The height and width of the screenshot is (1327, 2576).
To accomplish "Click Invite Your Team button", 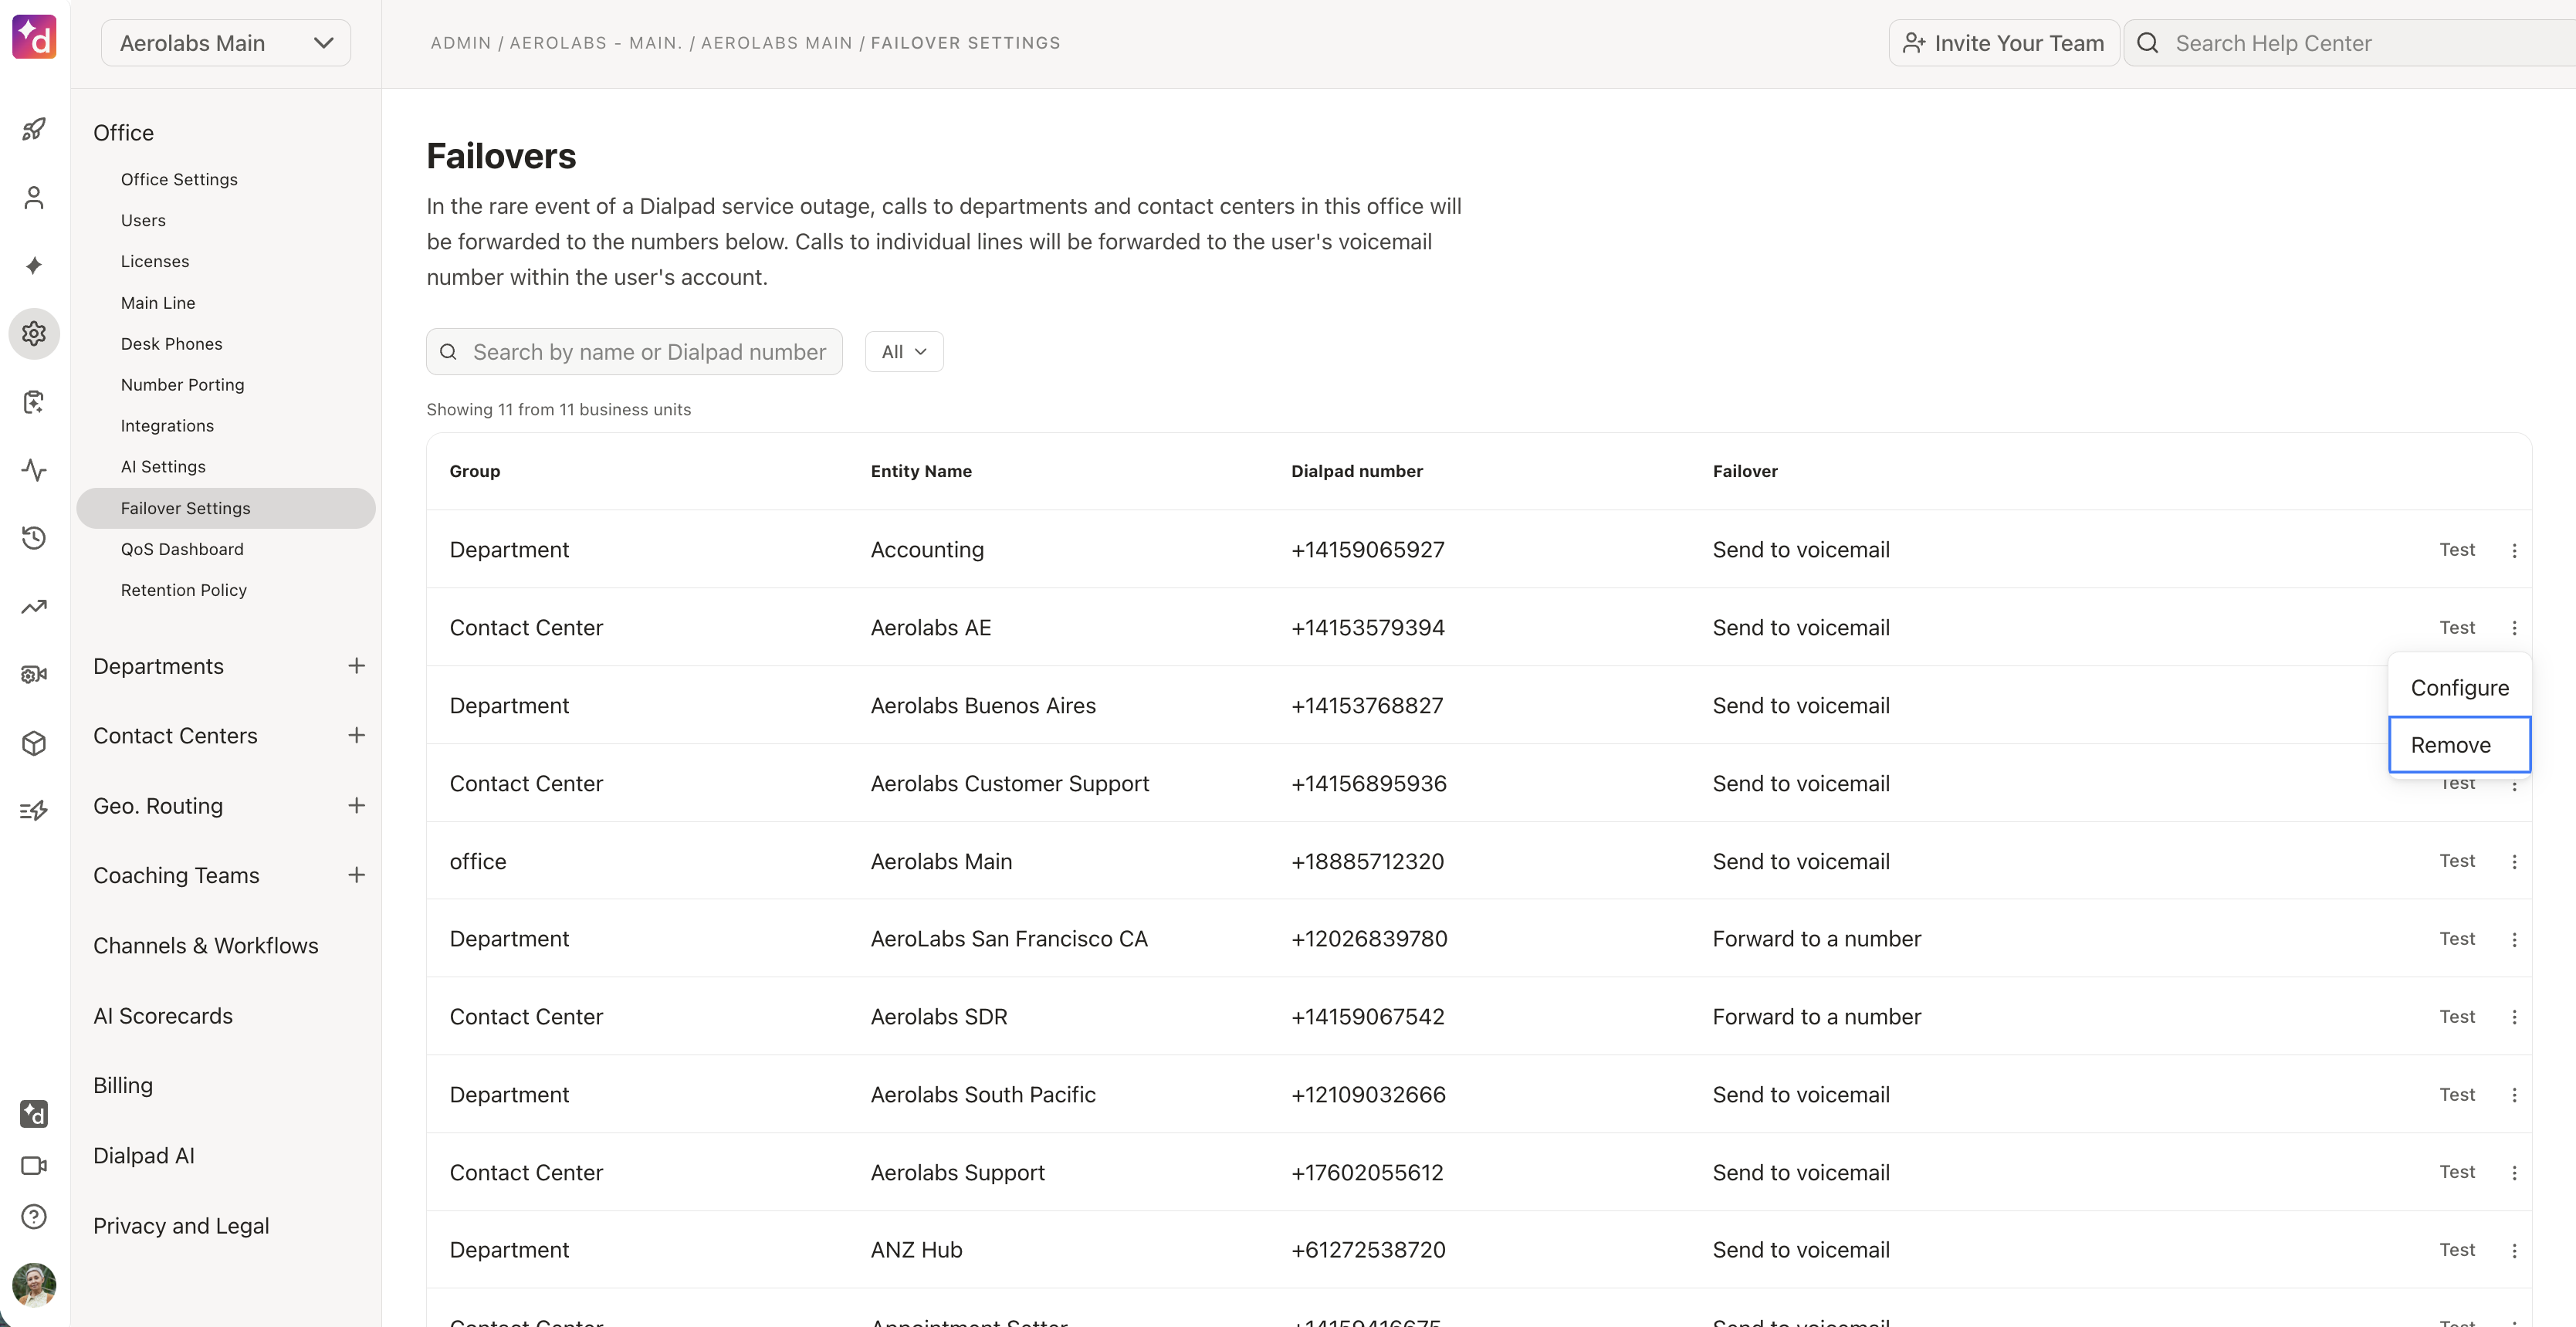I will click(x=2003, y=43).
